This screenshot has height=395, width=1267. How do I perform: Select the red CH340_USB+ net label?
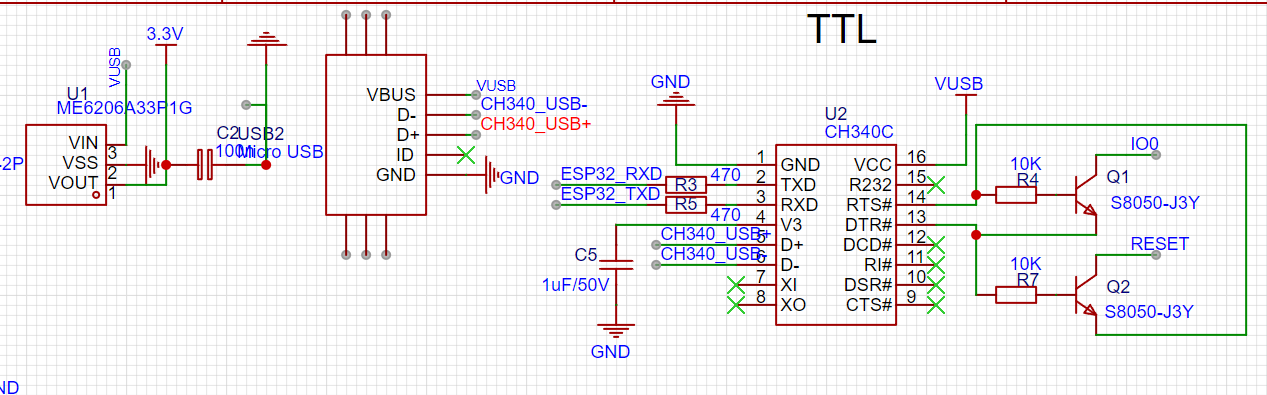coord(536,124)
